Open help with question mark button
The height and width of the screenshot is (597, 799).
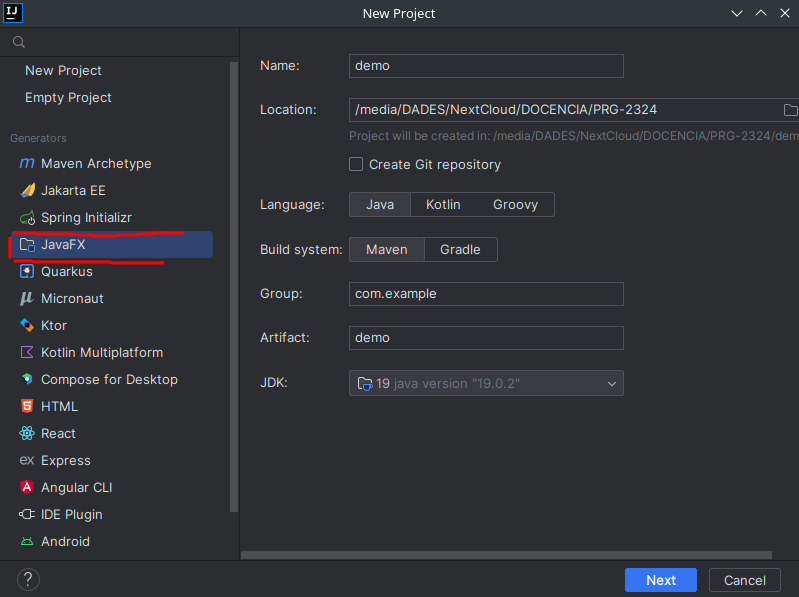pos(28,580)
